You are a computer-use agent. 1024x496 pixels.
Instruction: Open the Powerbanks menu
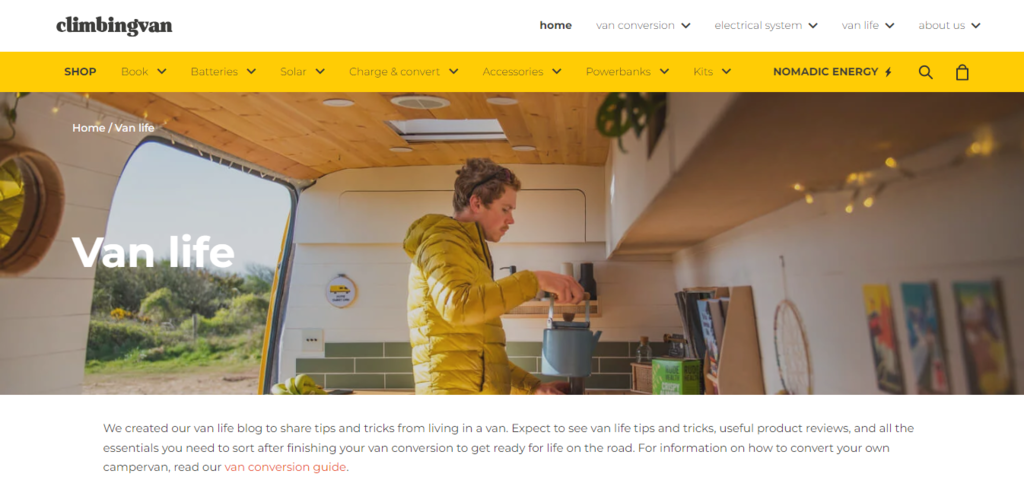[x=627, y=72]
